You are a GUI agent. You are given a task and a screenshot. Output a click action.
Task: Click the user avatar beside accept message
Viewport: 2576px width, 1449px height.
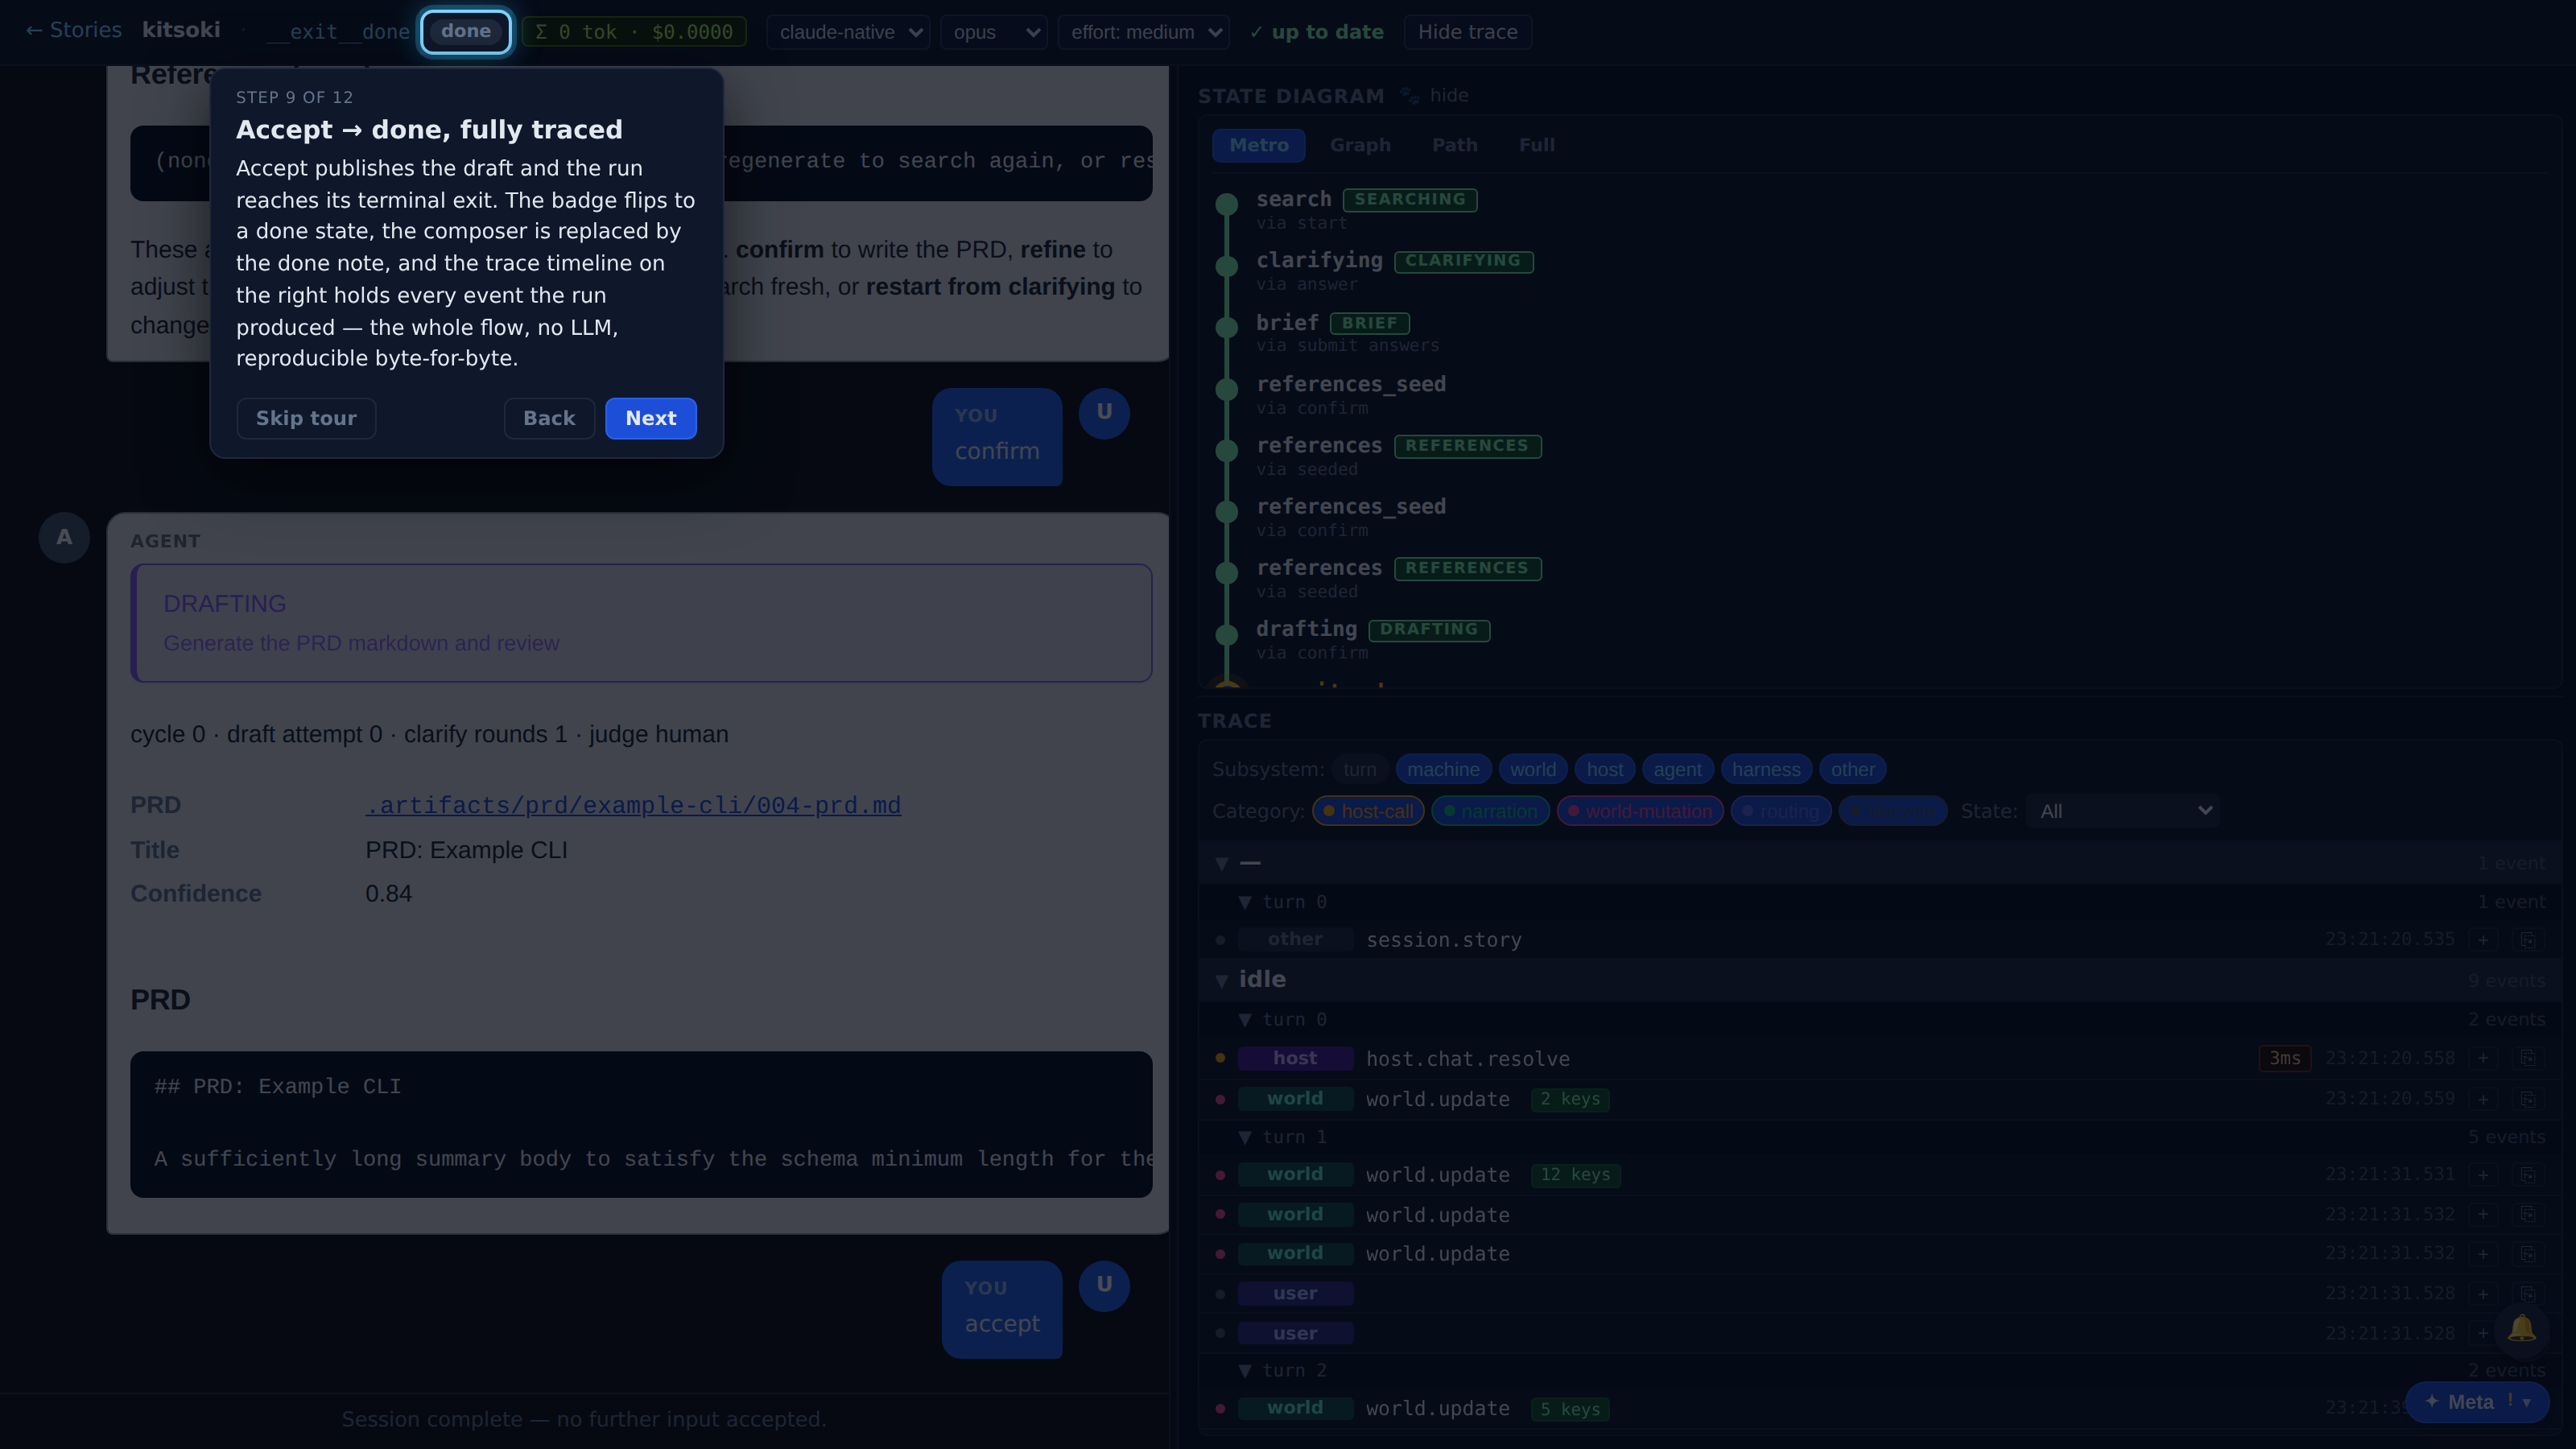[x=1104, y=1285]
